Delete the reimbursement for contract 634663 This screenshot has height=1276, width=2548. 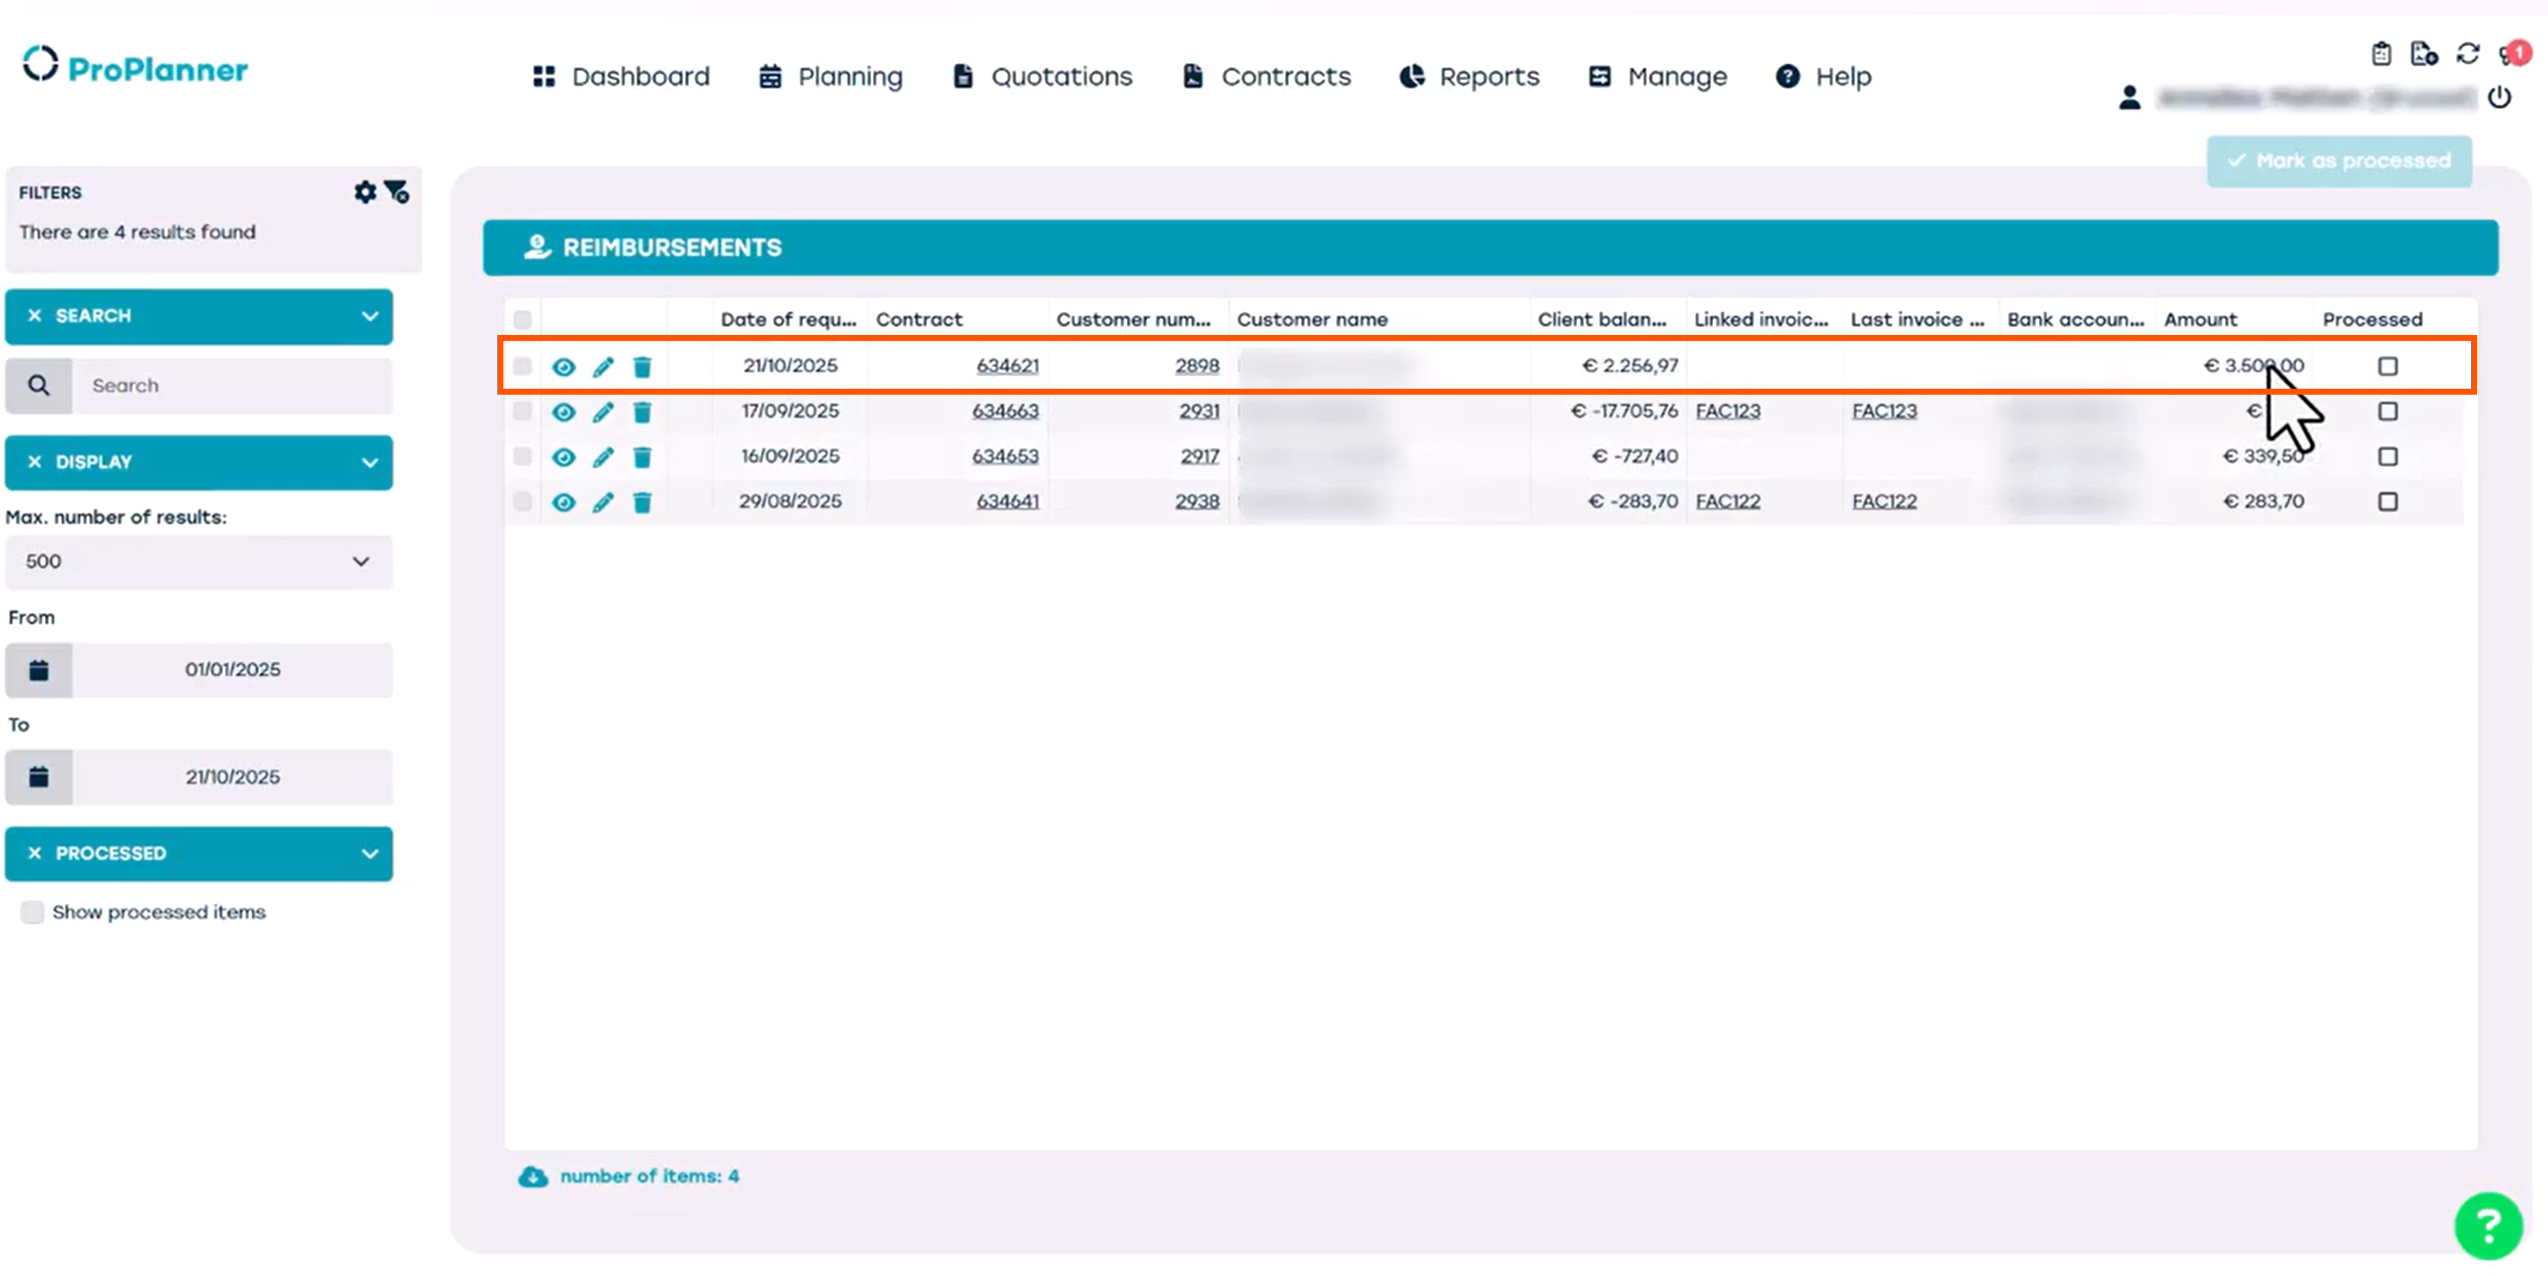tap(642, 412)
